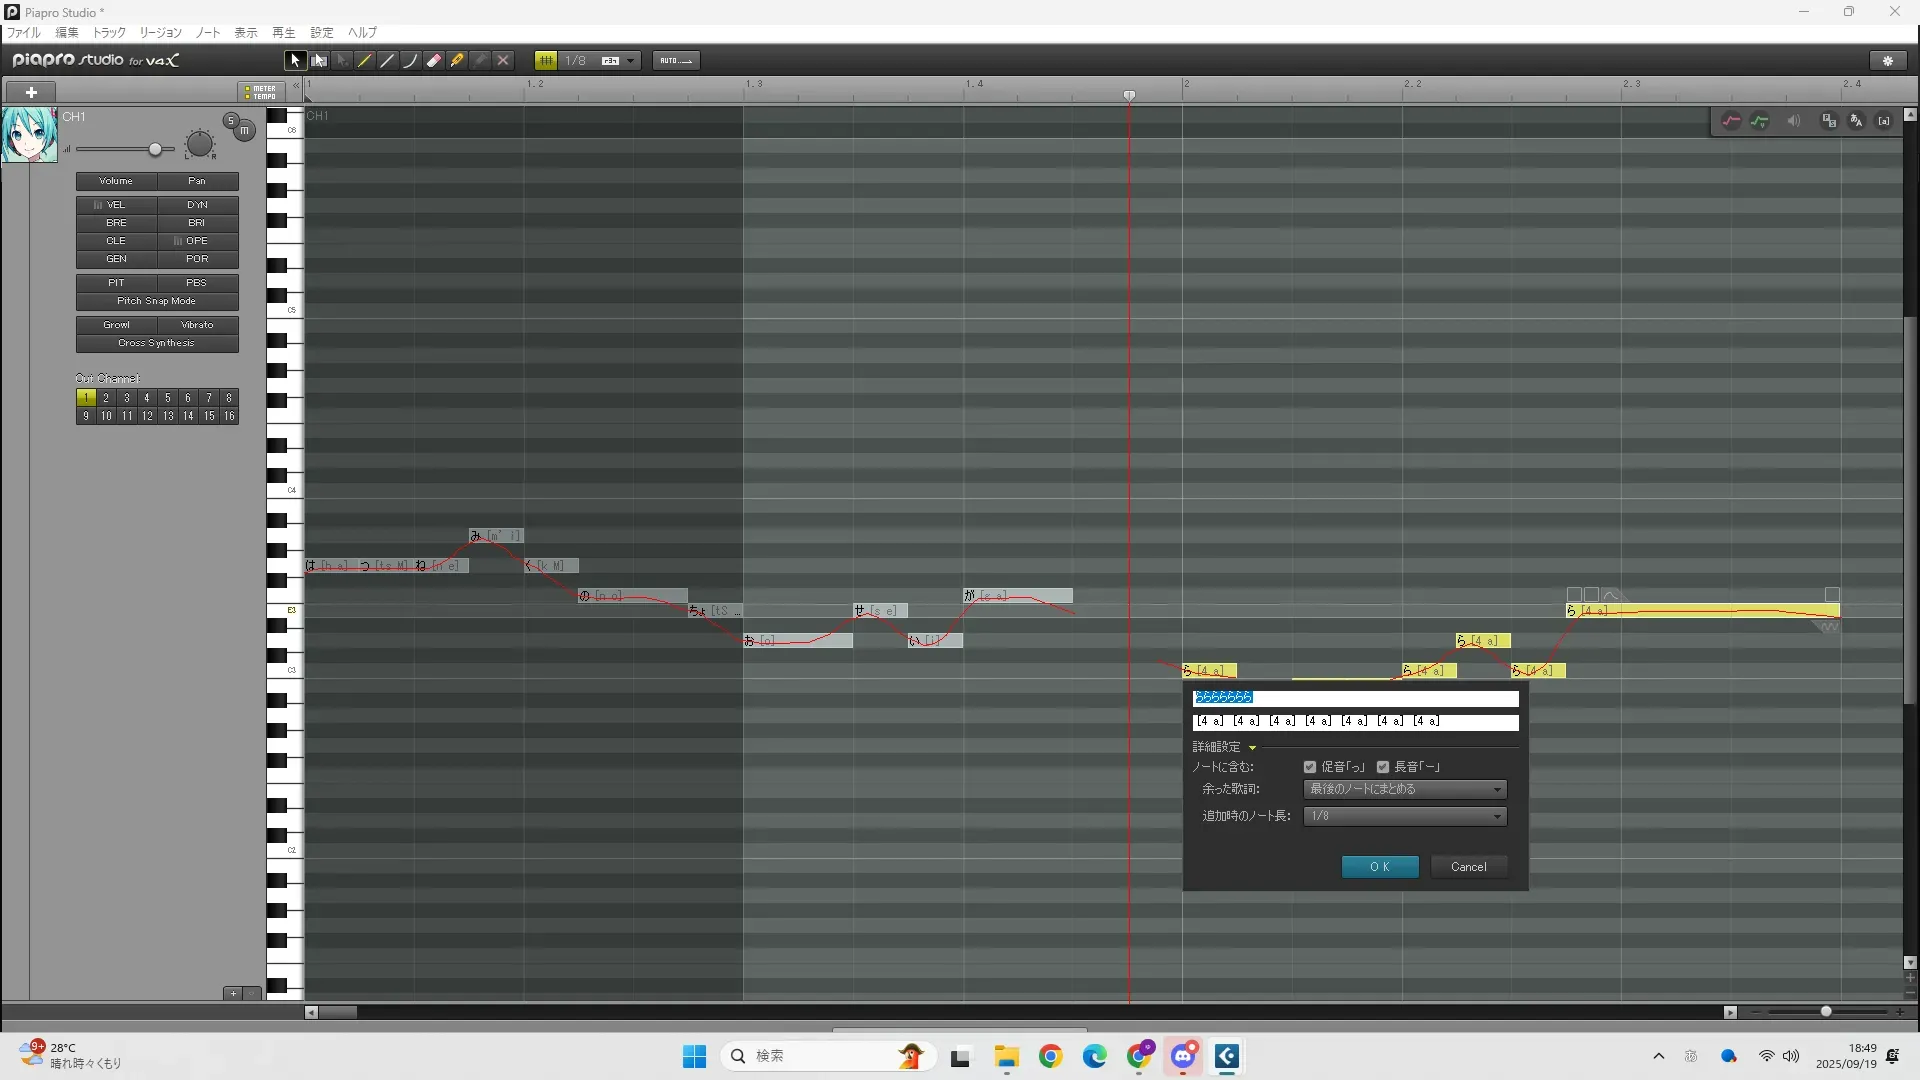The image size is (1920, 1080).
Task: Uncheck the 促音「っ」 checkbox
Action: [x=1310, y=767]
